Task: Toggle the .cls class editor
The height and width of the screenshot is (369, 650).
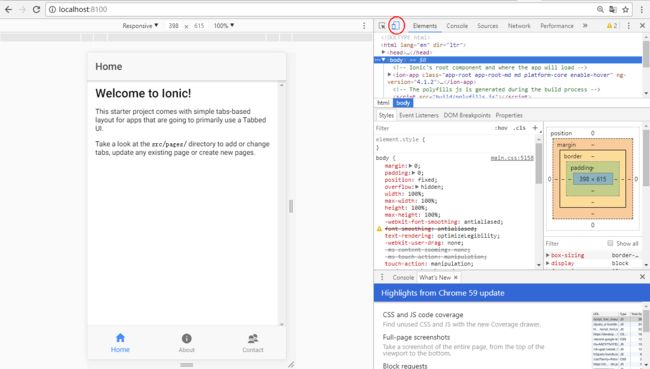Action: pos(519,128)
